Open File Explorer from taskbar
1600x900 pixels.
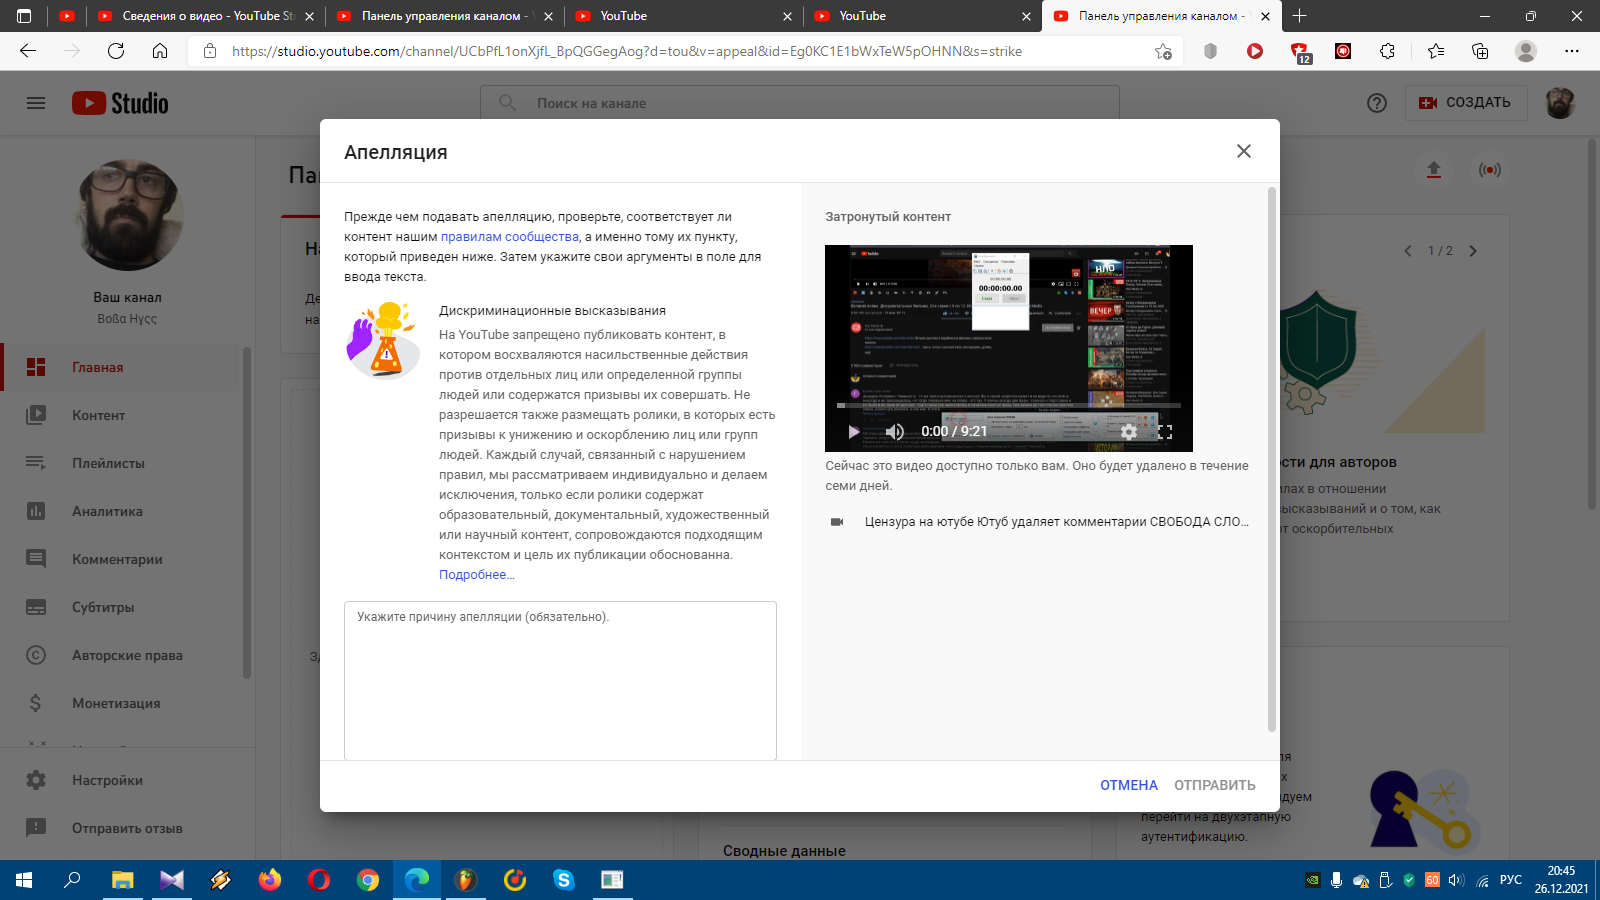tap(122, 880)
